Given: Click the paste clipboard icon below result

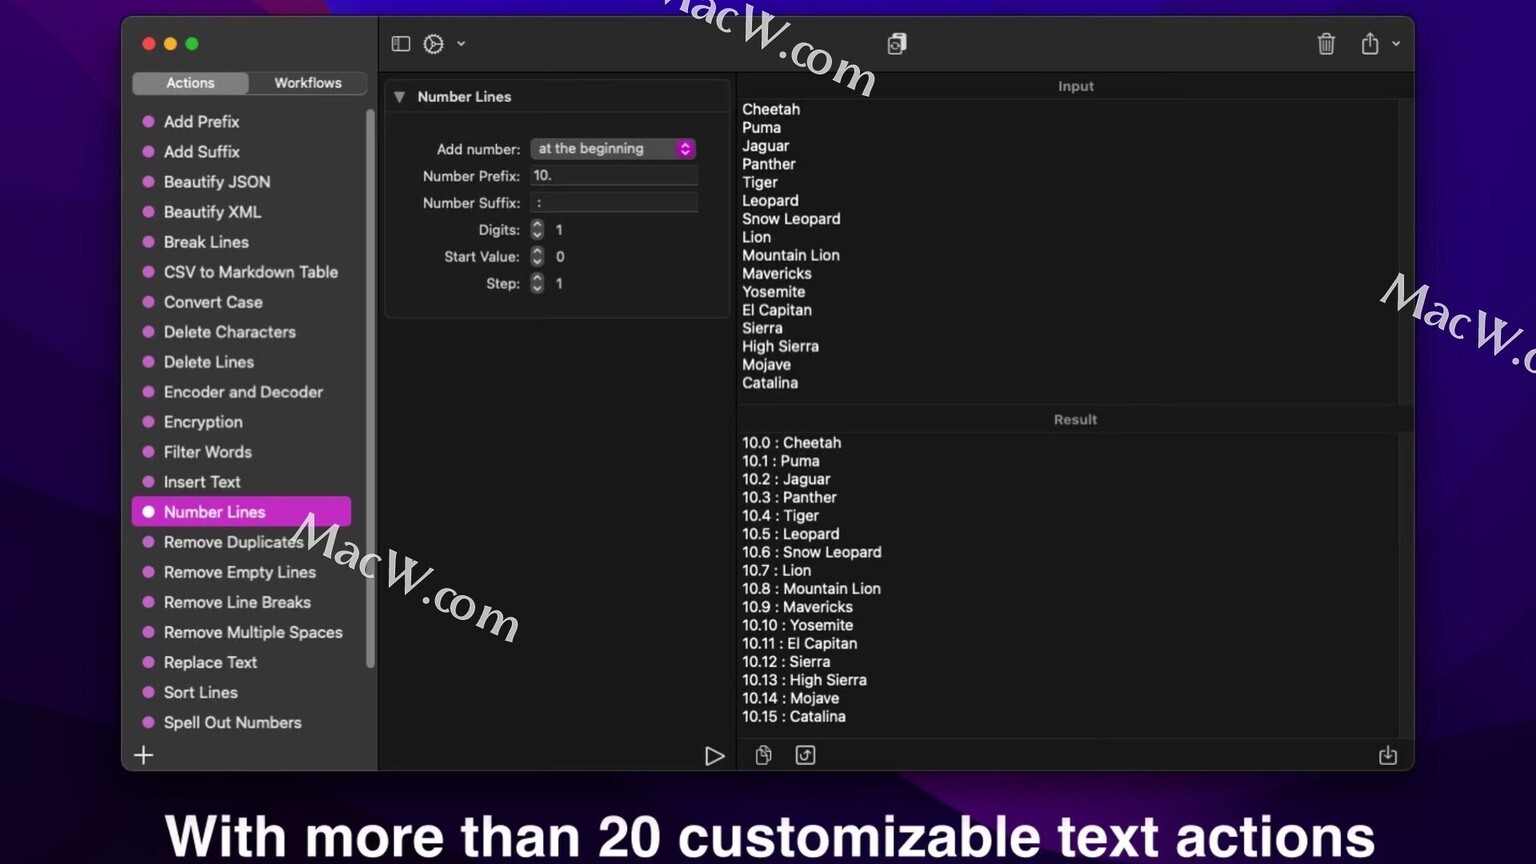Looking at the screenshot, I should [x=763, y=755].
